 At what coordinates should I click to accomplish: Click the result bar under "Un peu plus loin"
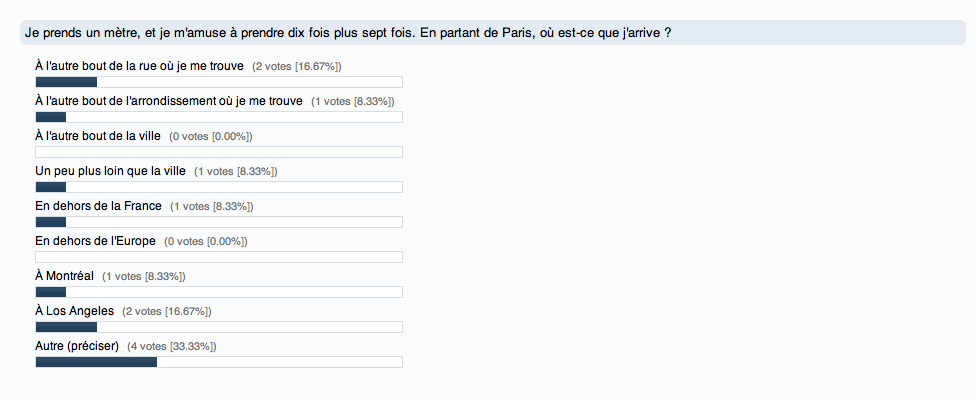[x=218, y=187]
